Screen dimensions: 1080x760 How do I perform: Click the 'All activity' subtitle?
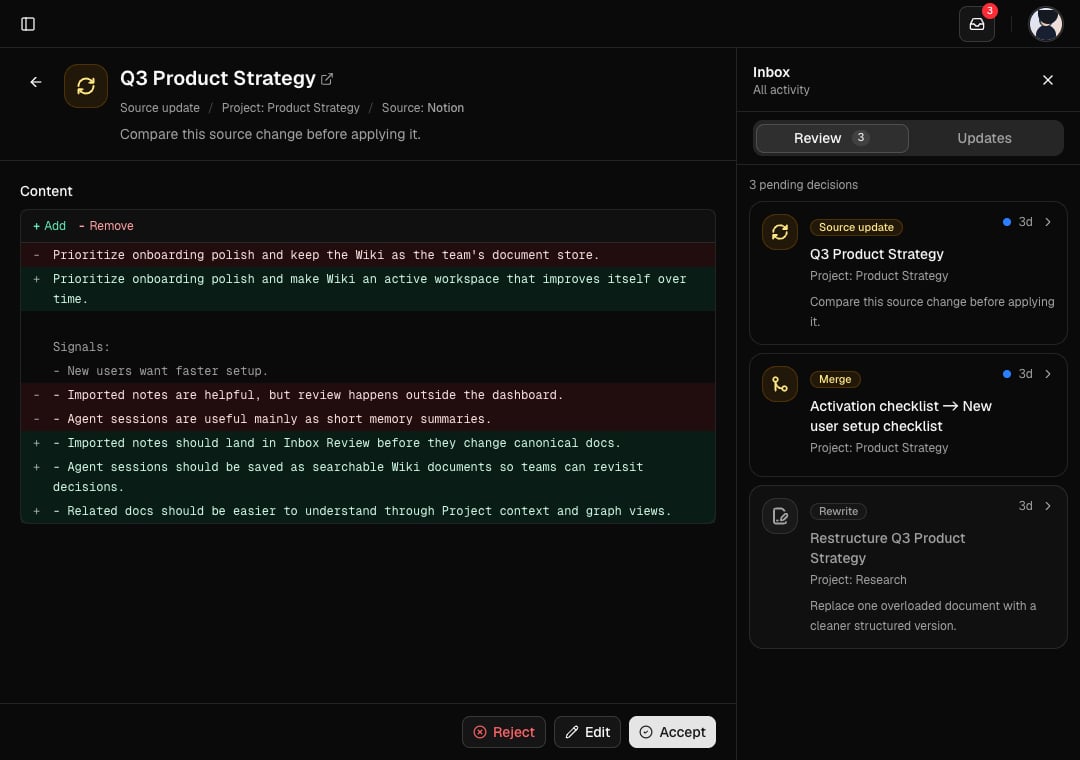781,90
